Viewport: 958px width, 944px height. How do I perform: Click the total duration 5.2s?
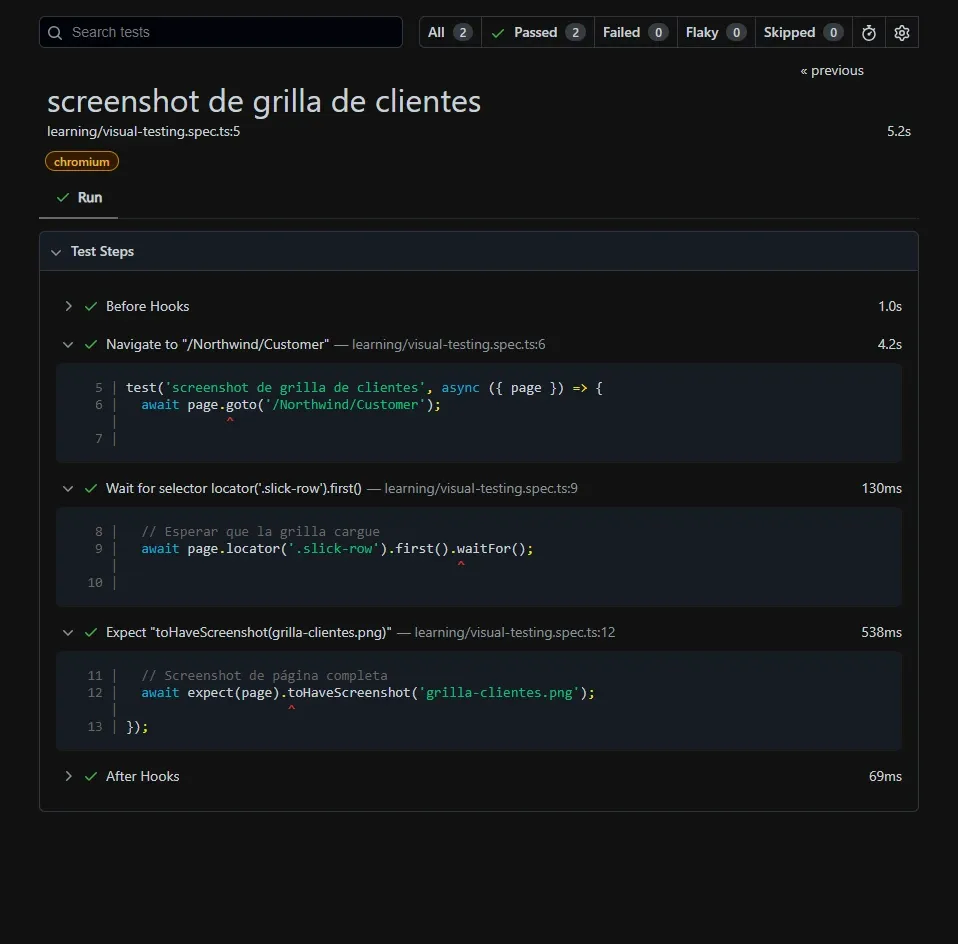pyautogui.click(x=899, y=131)
